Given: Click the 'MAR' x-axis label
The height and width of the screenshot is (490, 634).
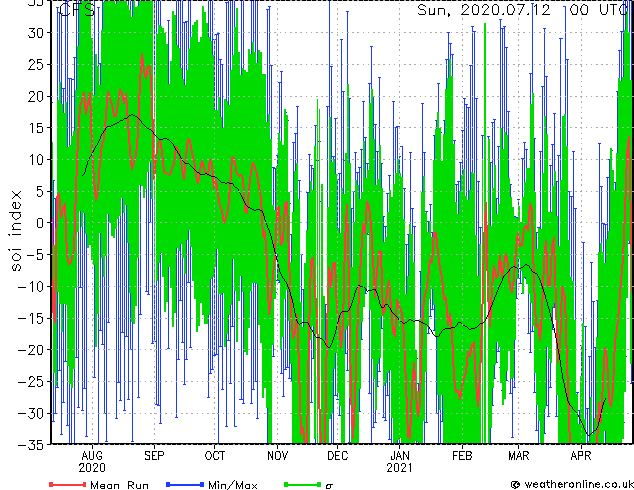Looking at the screenshot, I should (518, 456).
